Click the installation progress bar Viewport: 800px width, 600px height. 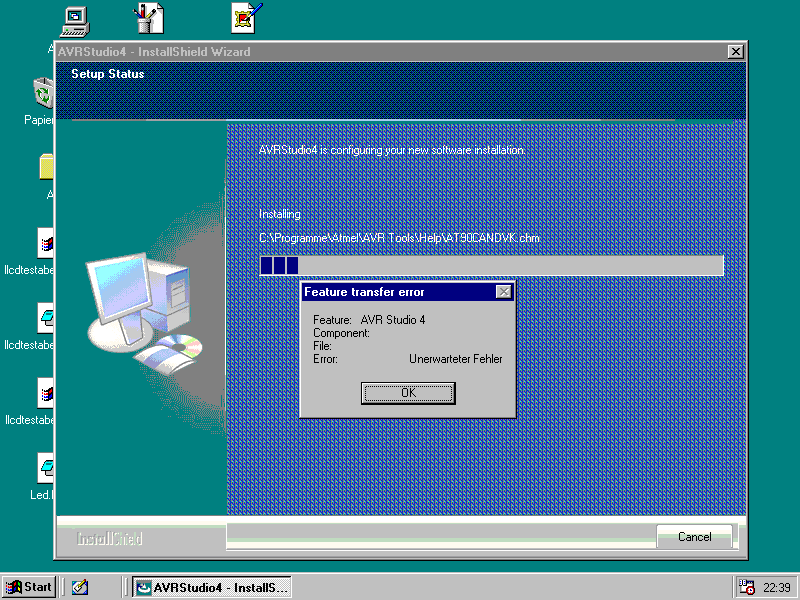[x=491, y=266]
